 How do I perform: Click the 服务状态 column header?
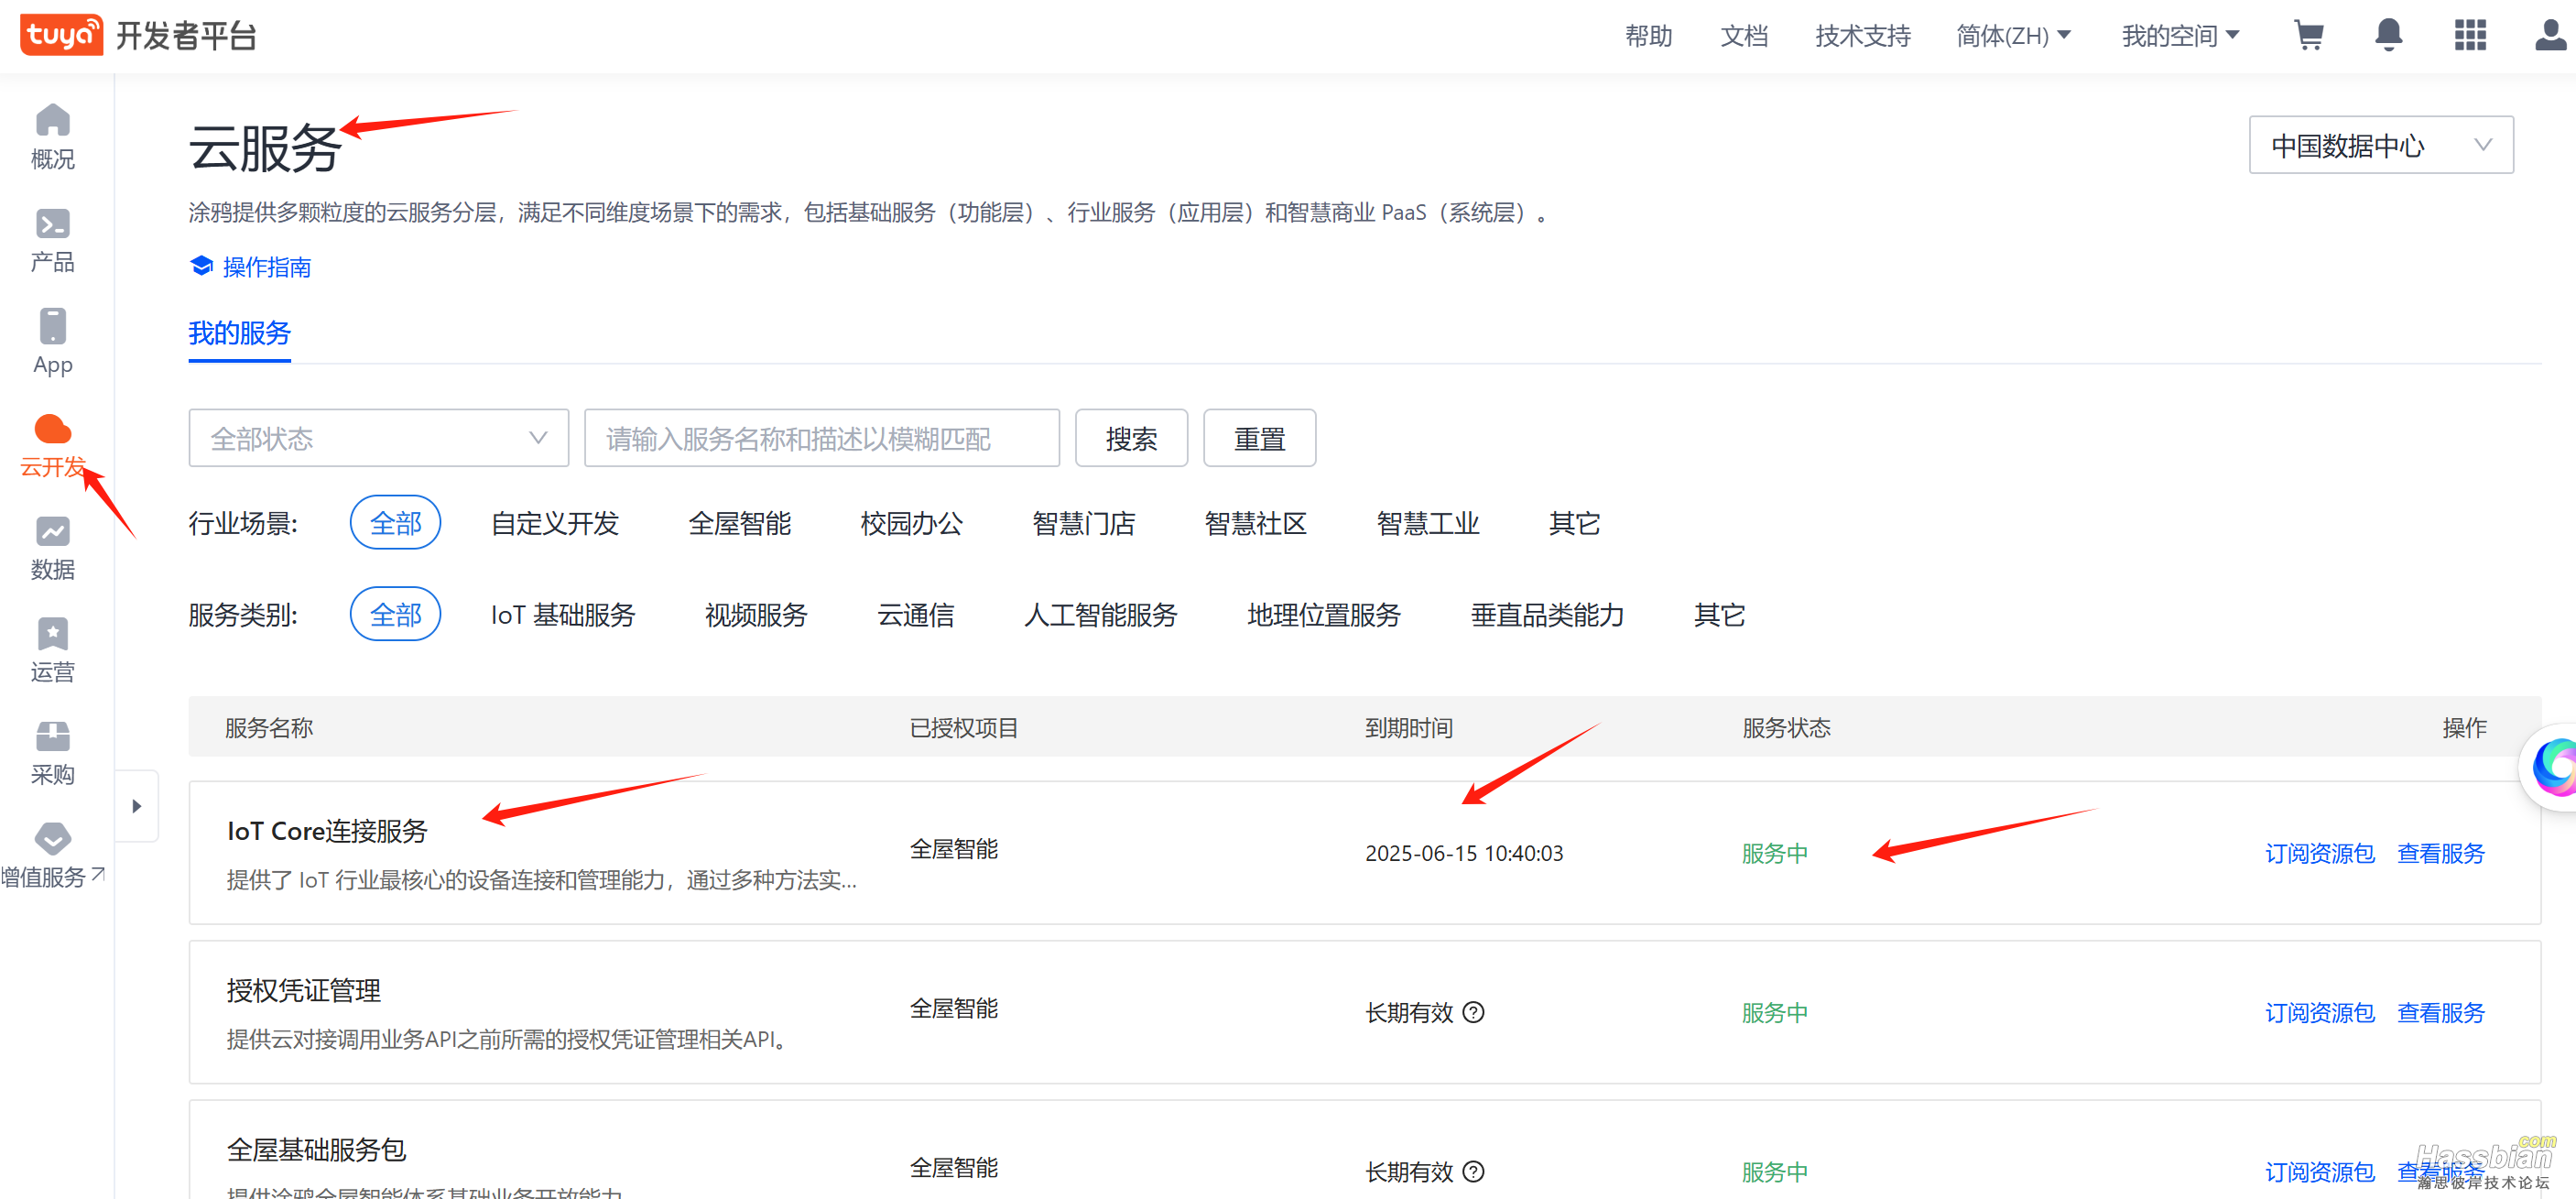[1786, 727]
